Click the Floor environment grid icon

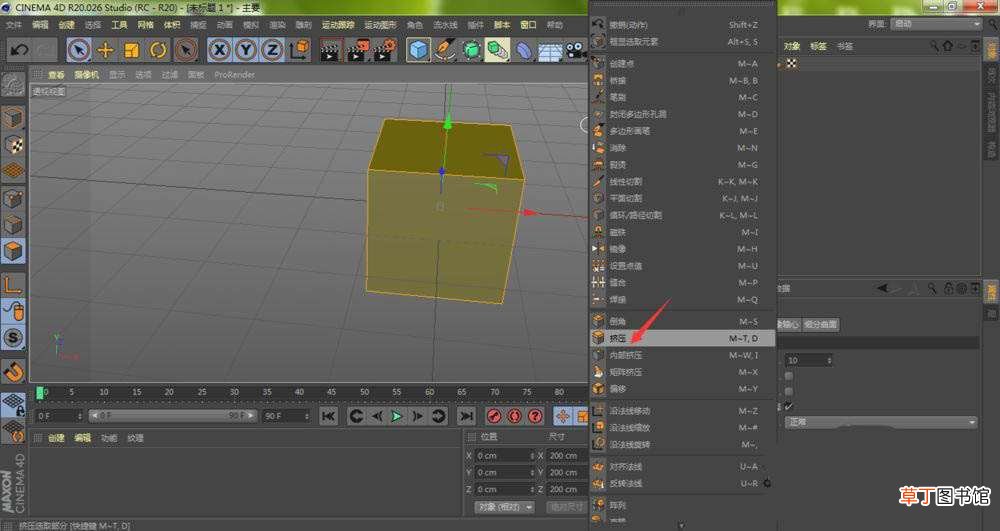[x=550, y=50]
